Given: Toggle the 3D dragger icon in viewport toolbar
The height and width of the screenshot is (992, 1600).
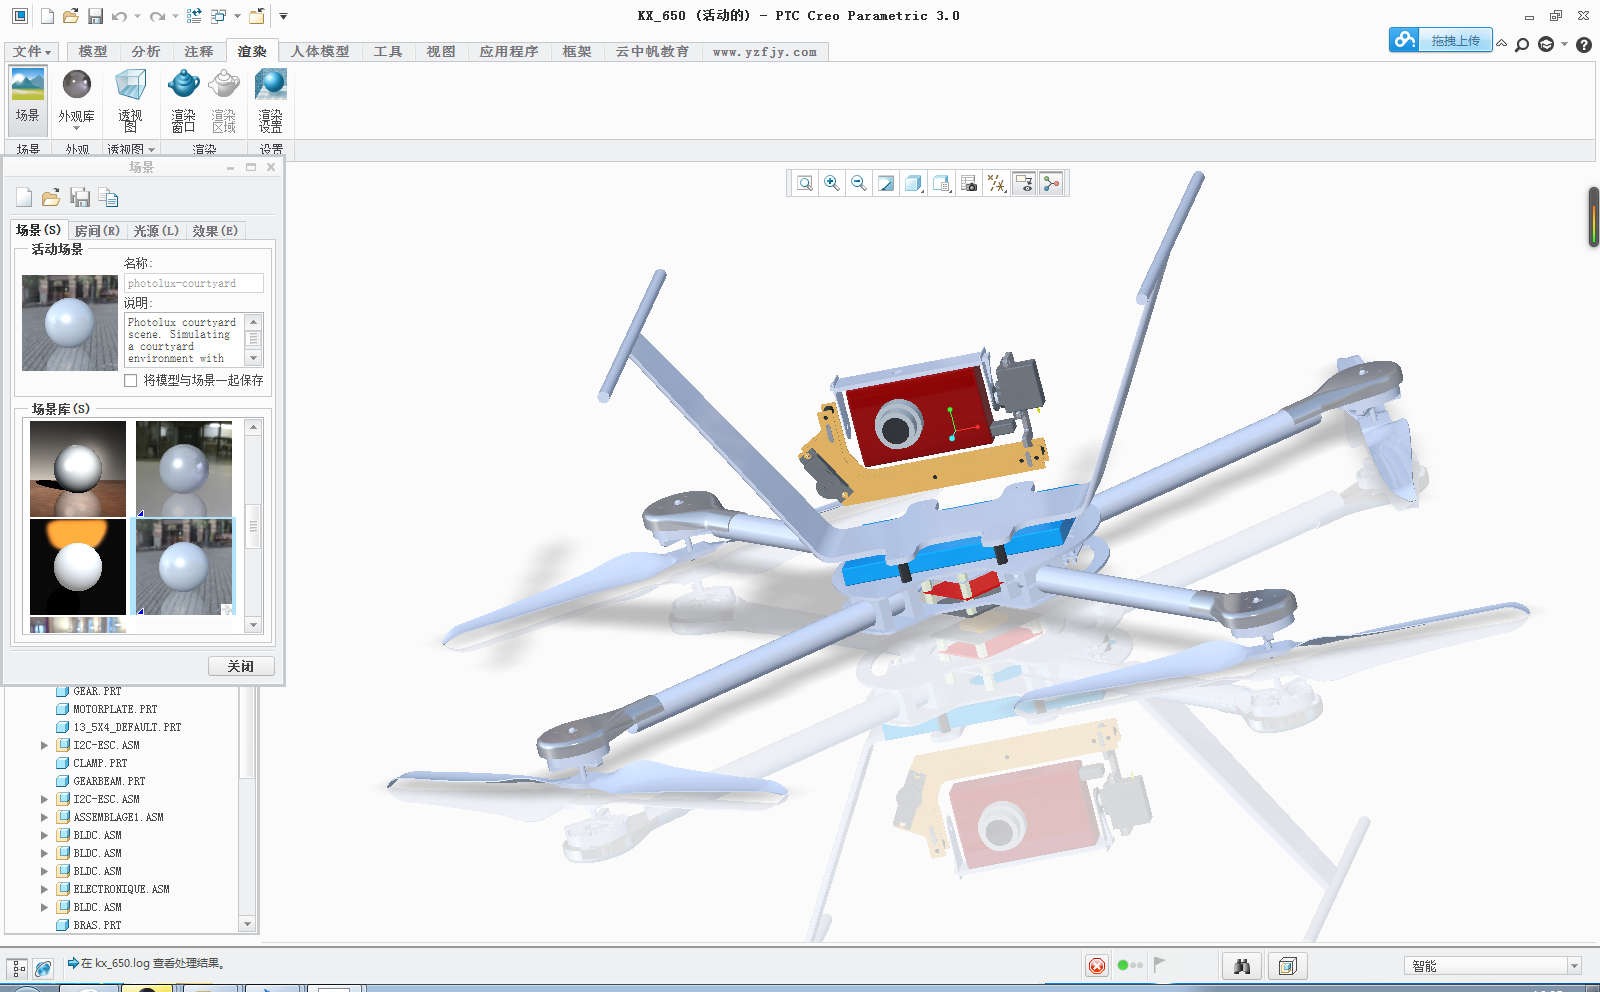Looking at the screenshot, I should (x=1050, y=183).
